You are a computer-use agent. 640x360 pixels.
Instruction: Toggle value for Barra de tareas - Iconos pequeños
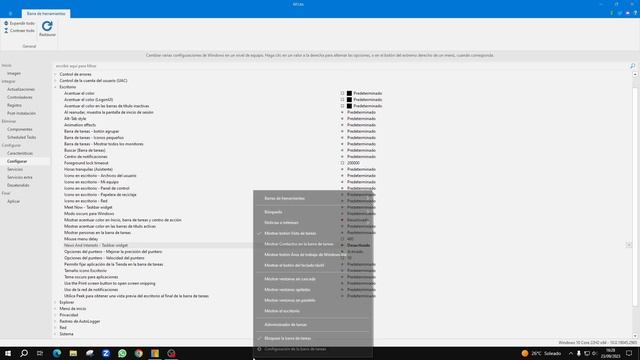pos(361,138)
